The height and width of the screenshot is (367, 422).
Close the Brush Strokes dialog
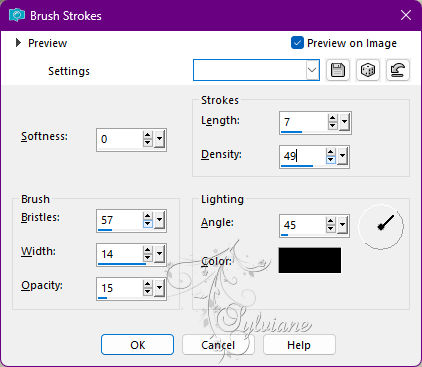(406, 15)
